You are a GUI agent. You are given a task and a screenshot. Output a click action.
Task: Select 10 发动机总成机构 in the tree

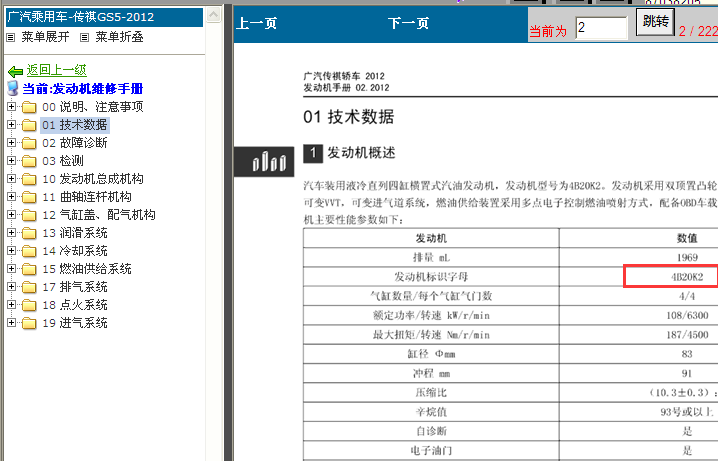[x=92, y=179]
